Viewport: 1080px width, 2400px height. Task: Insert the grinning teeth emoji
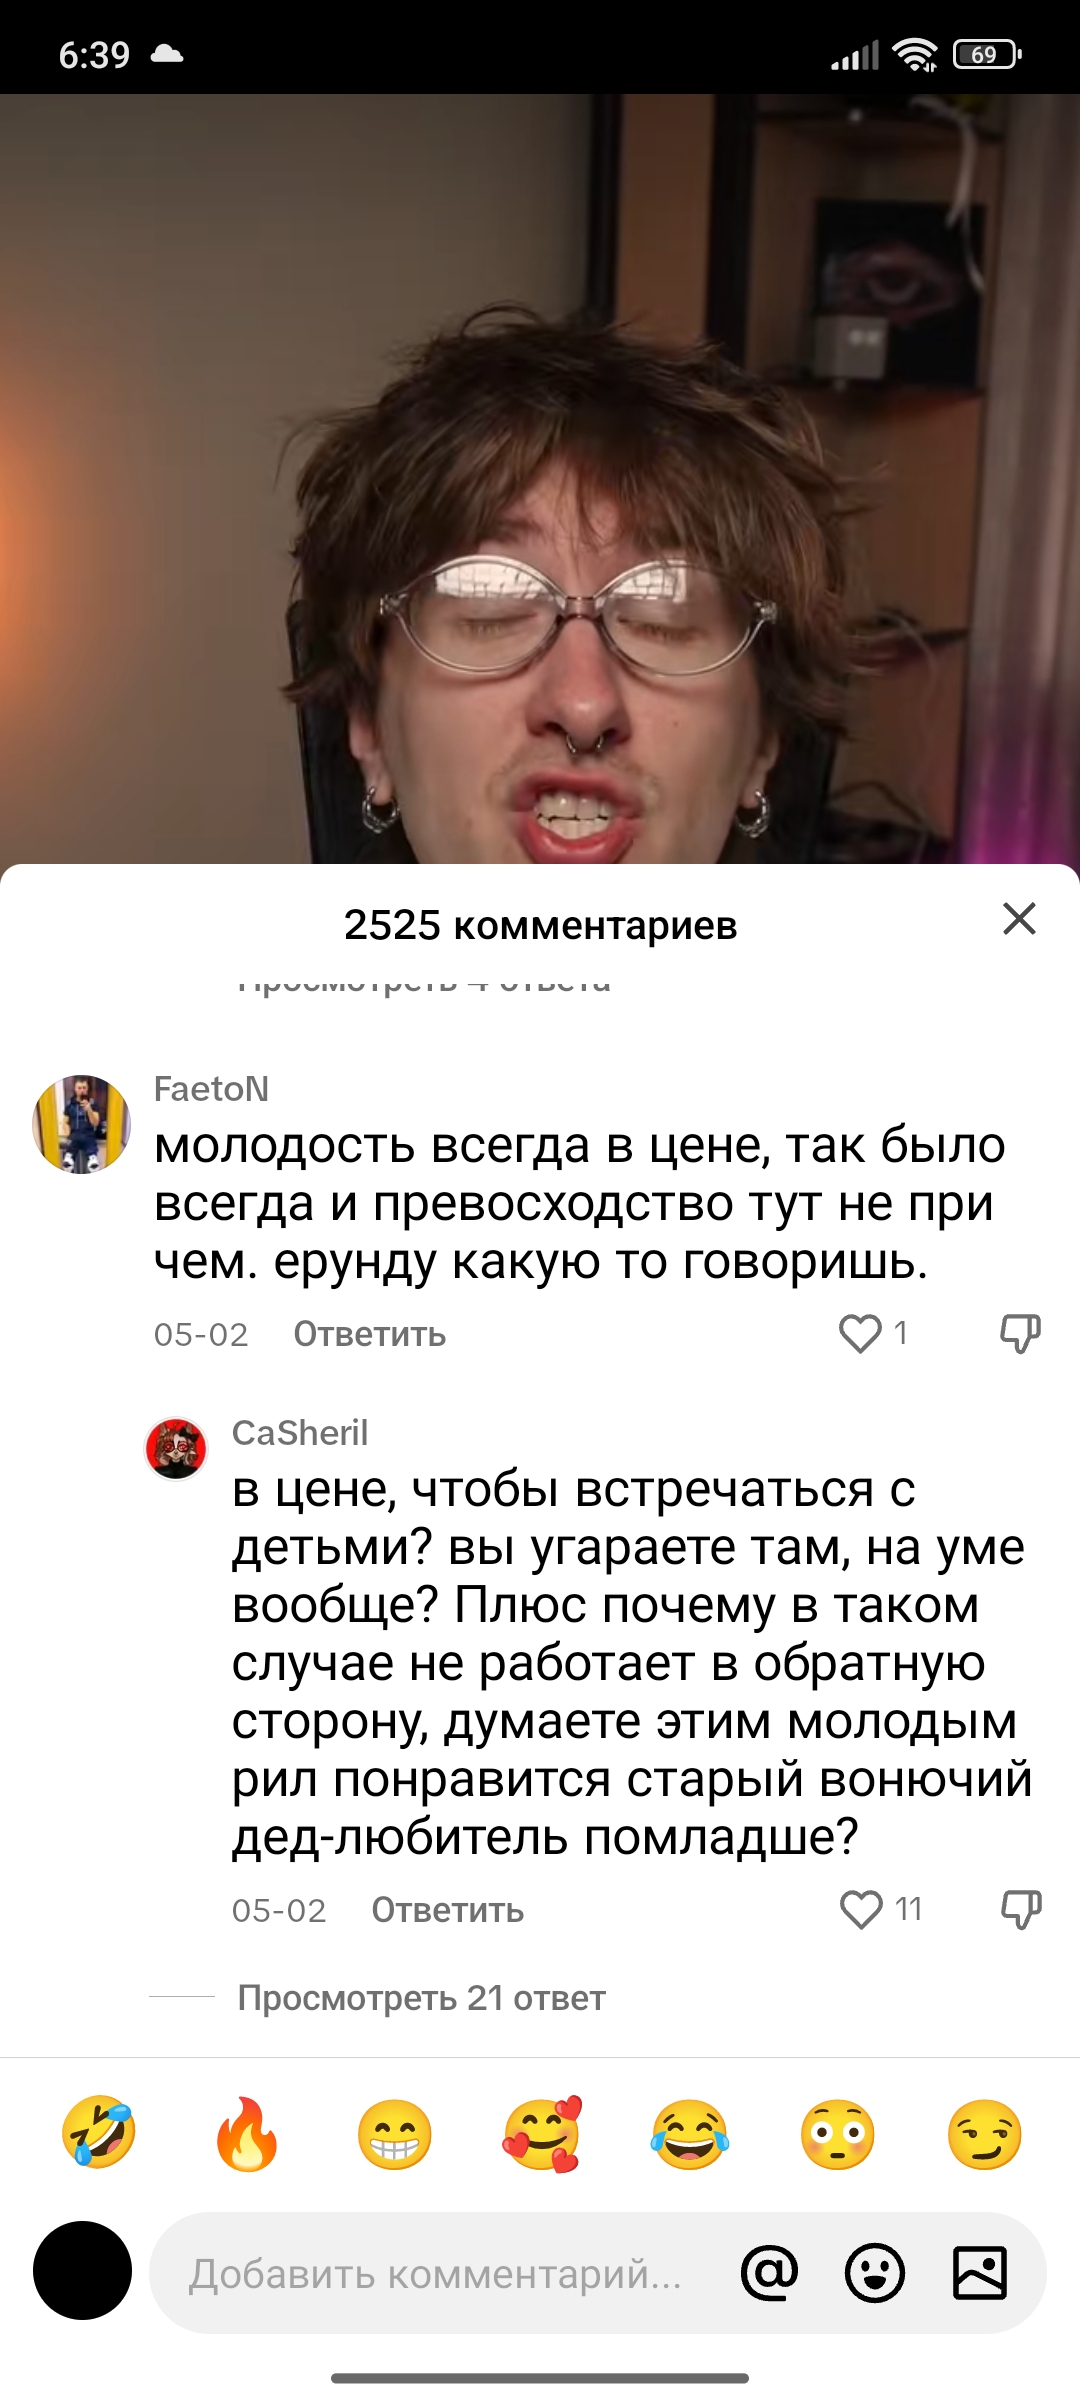coord(395,2134)
